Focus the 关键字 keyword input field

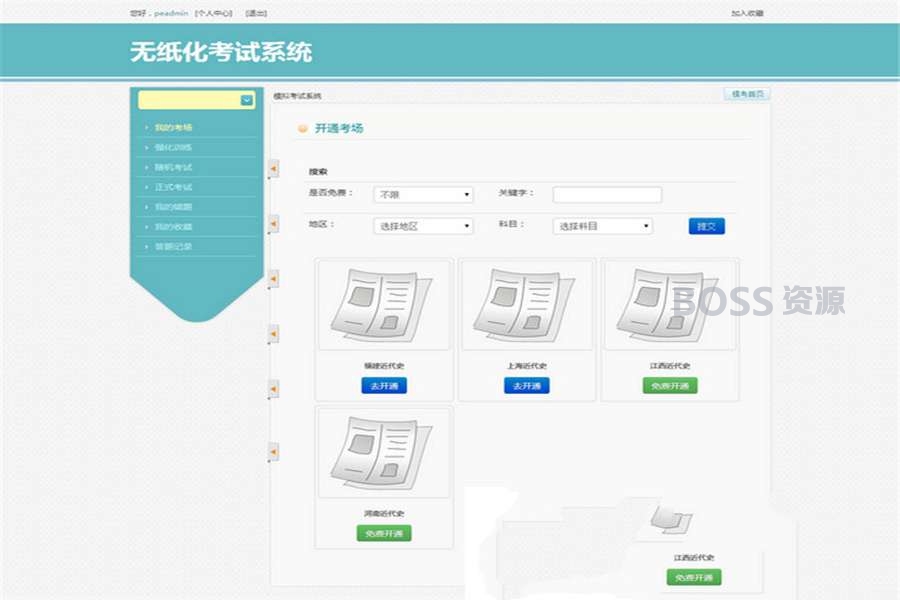tap(607, 195)
